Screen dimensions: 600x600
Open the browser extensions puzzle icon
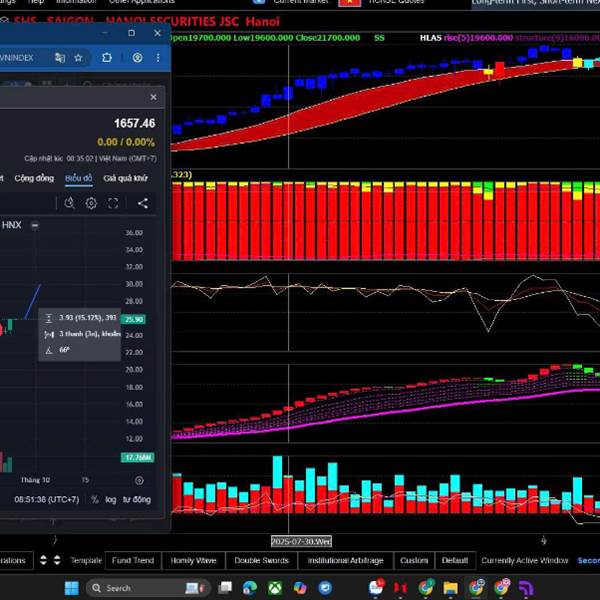point(107,58)
